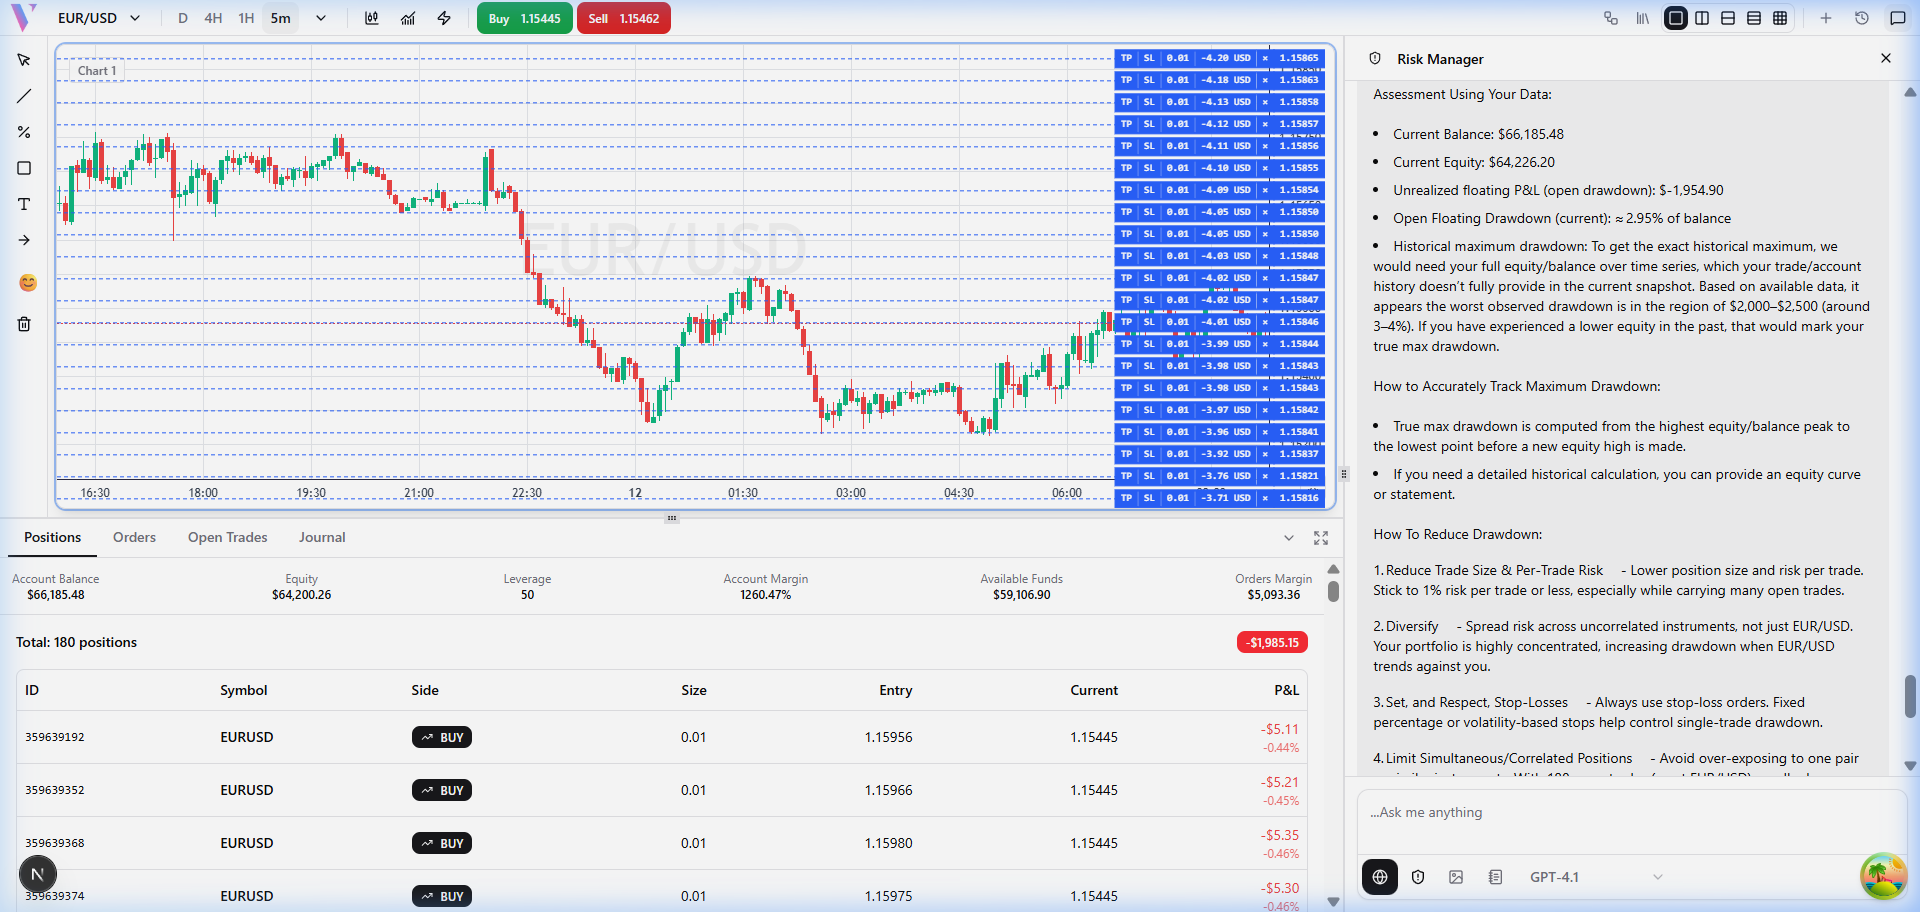Screen dimensions: 1920x912
Task: Open the emoji sticker picker
Action: click(x=28, y=283)
